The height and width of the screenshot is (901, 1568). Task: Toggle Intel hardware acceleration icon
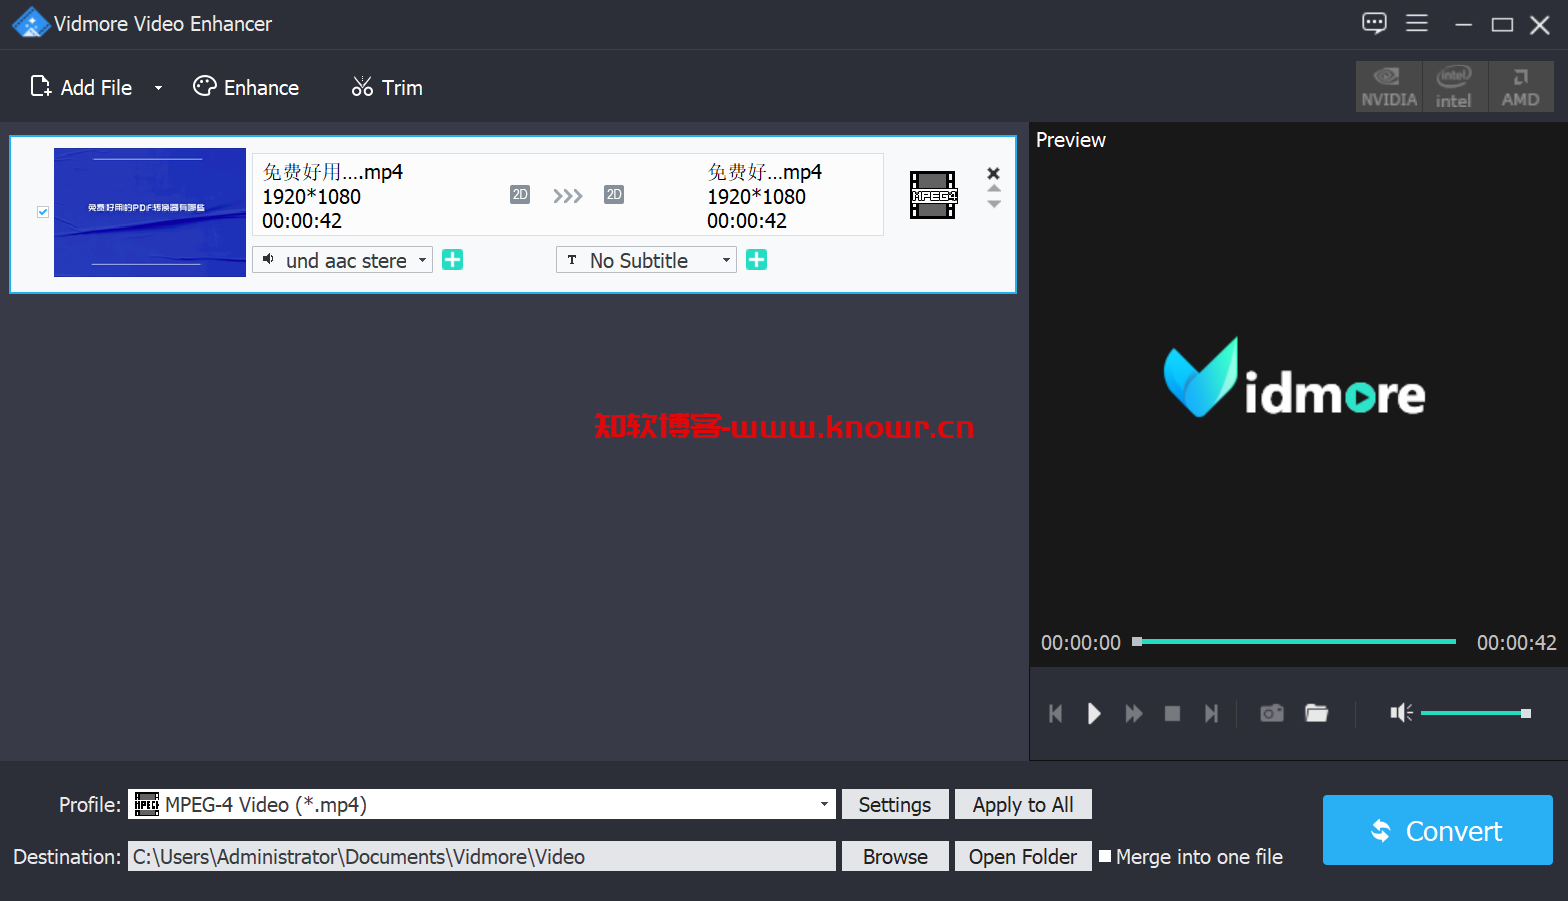(1454, 87)
